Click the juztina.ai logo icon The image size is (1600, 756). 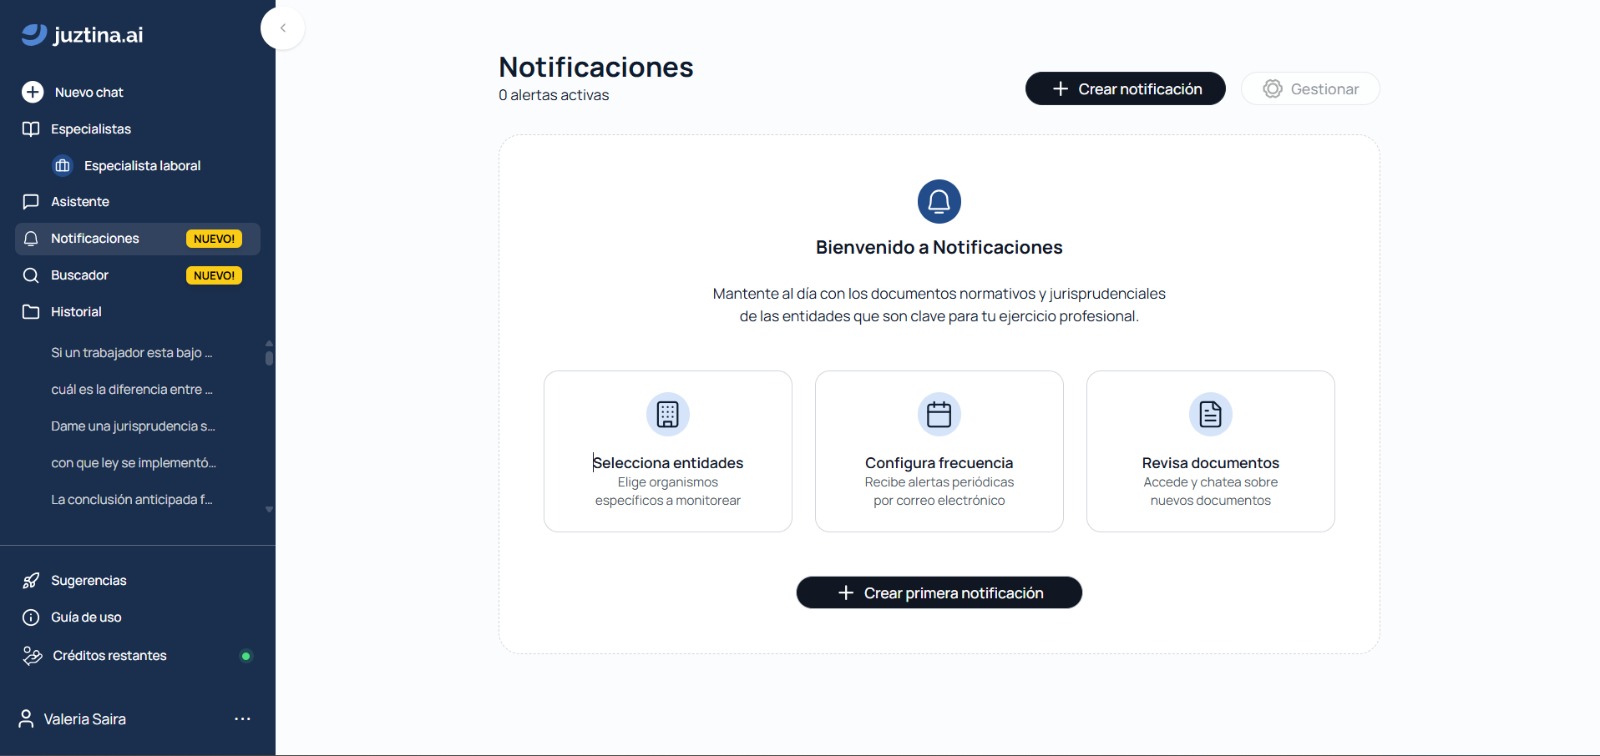coord(34,34)
